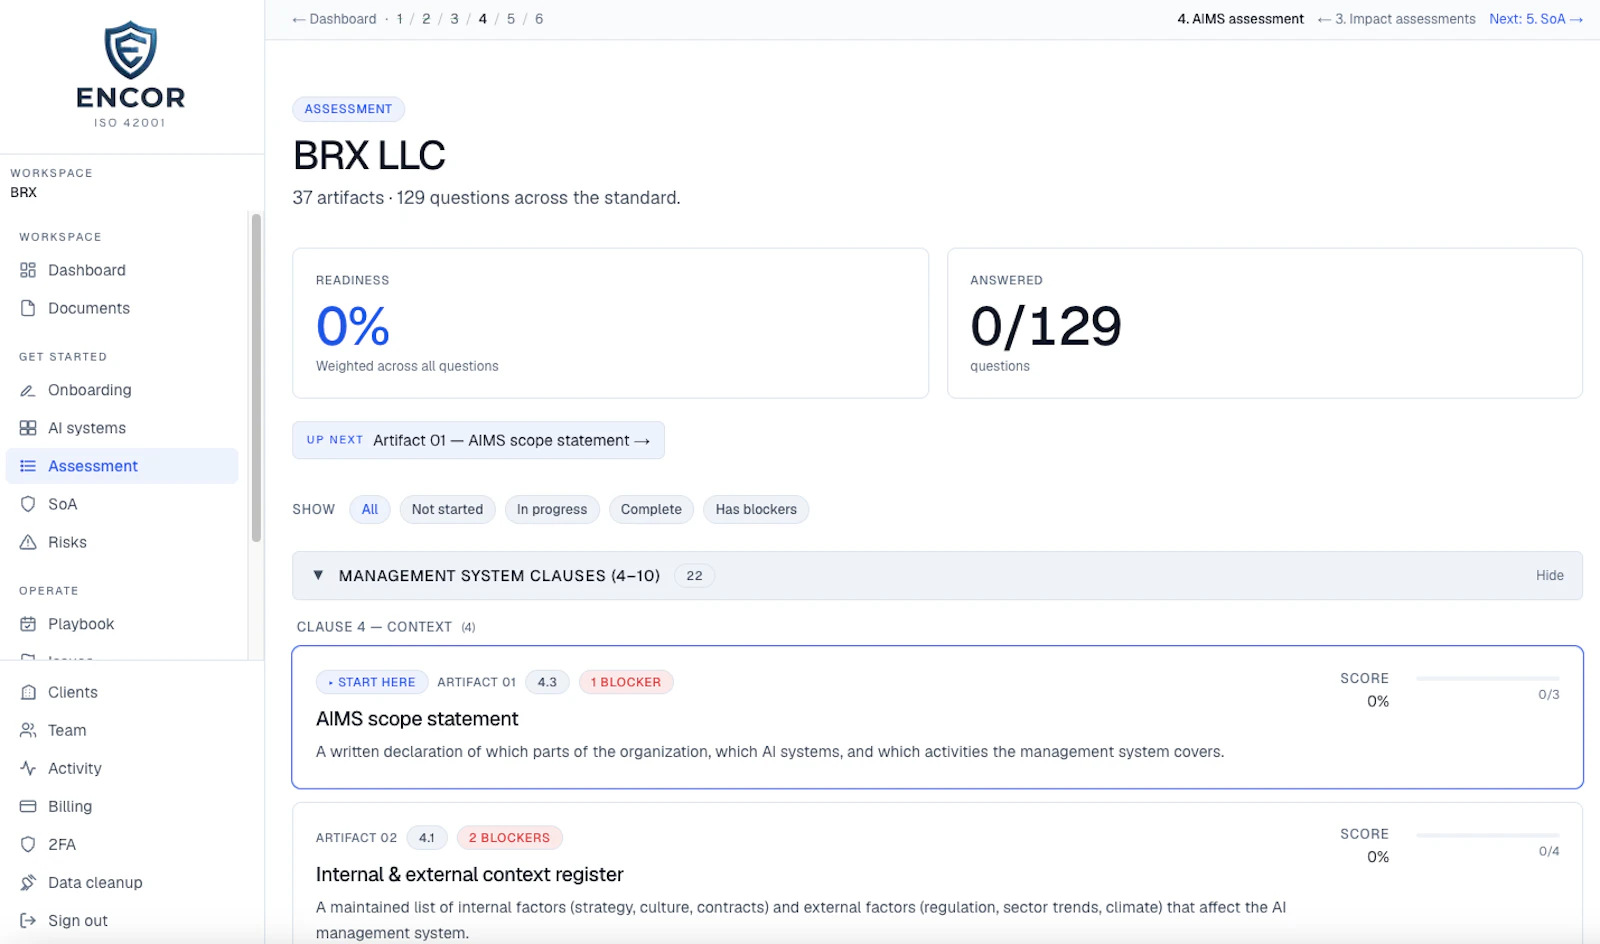Go to Next: 5. SoA

point(1536,19)
